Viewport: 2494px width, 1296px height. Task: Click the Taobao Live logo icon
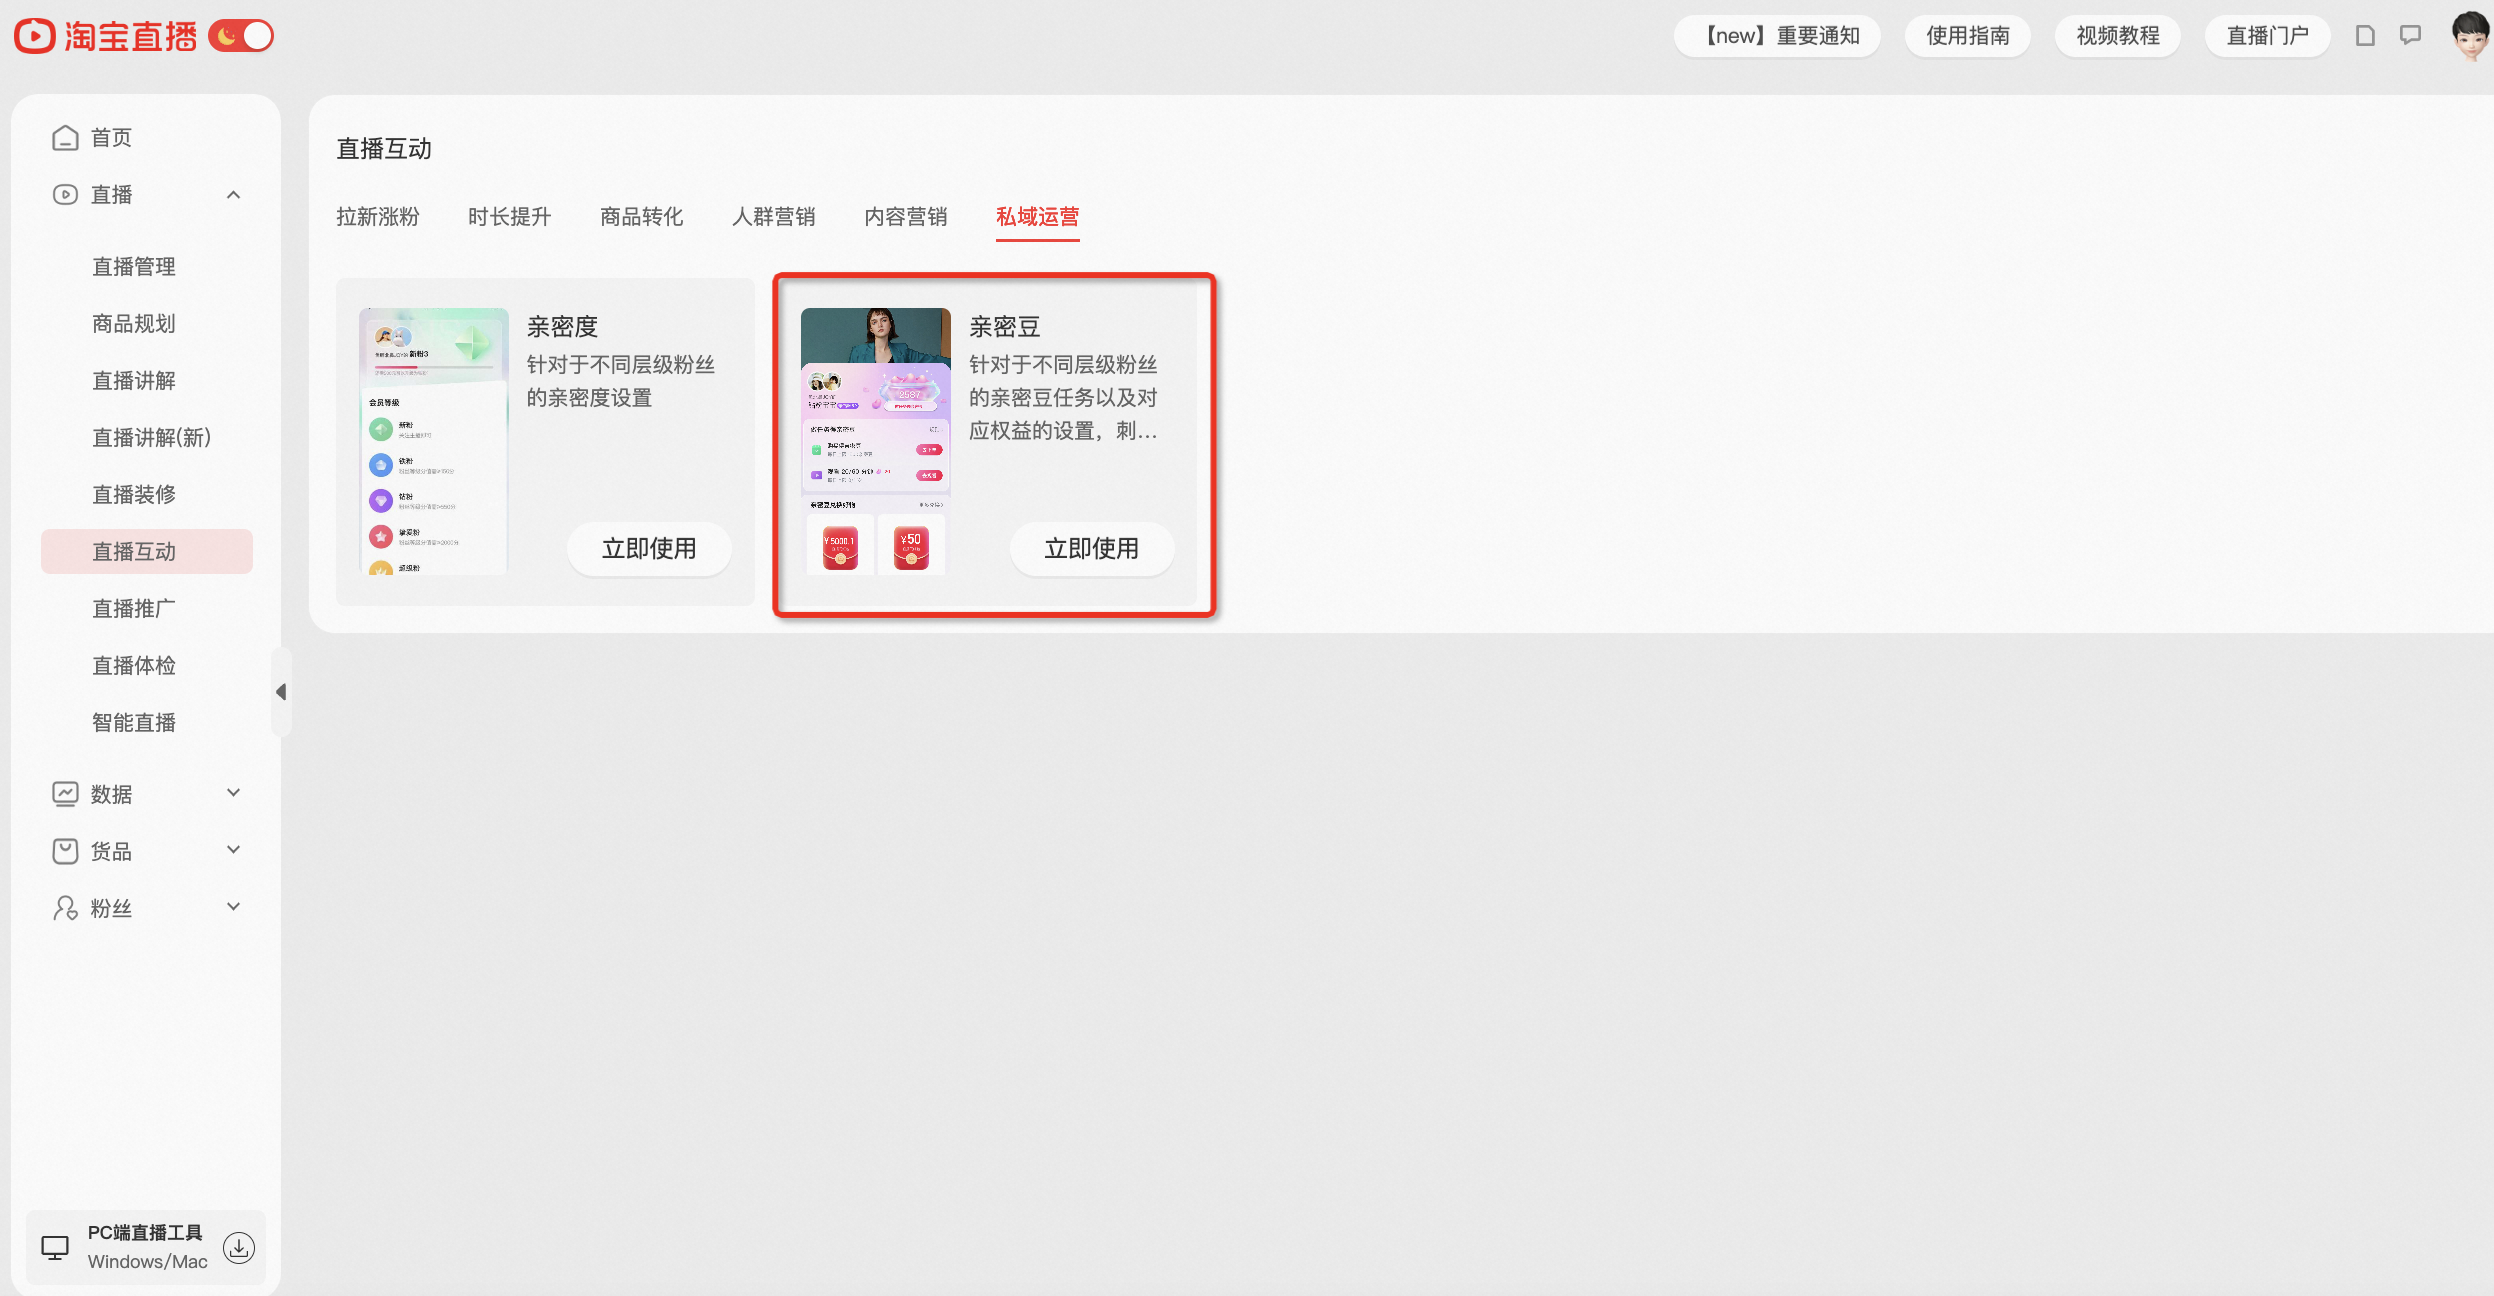[x=35, y=36]
